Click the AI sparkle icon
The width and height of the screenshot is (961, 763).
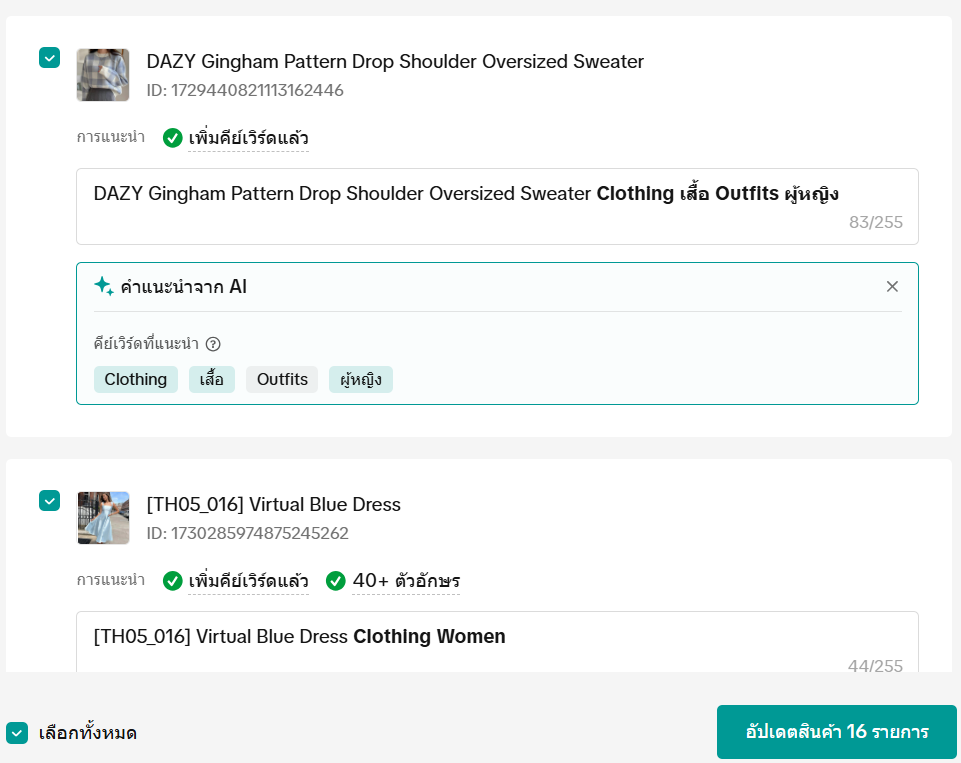click(103, 287)
